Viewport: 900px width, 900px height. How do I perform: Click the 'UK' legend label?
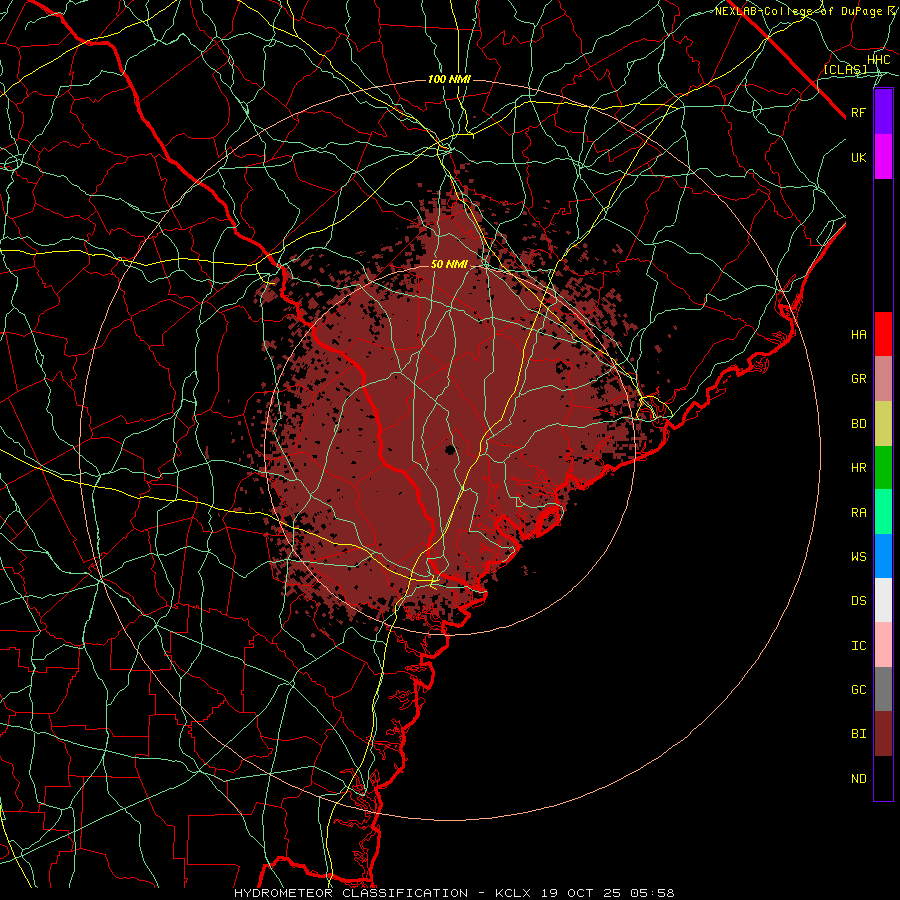(x=858, y=157)
